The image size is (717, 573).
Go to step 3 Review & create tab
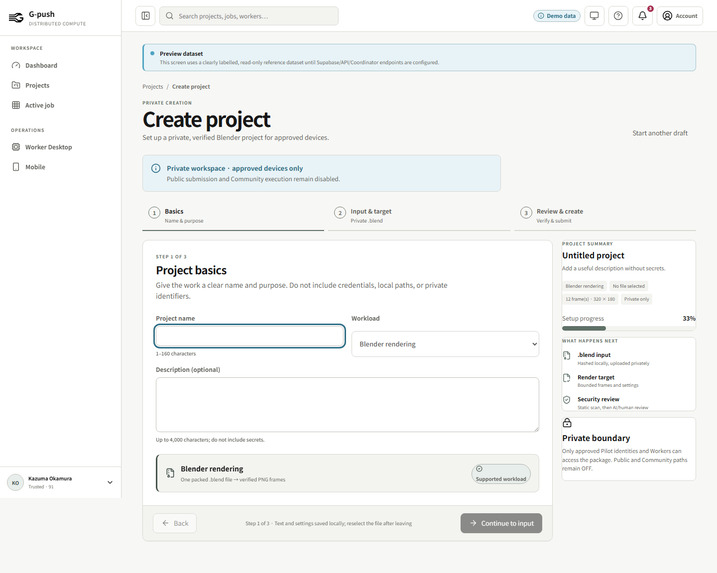click(x=605, y=215)
